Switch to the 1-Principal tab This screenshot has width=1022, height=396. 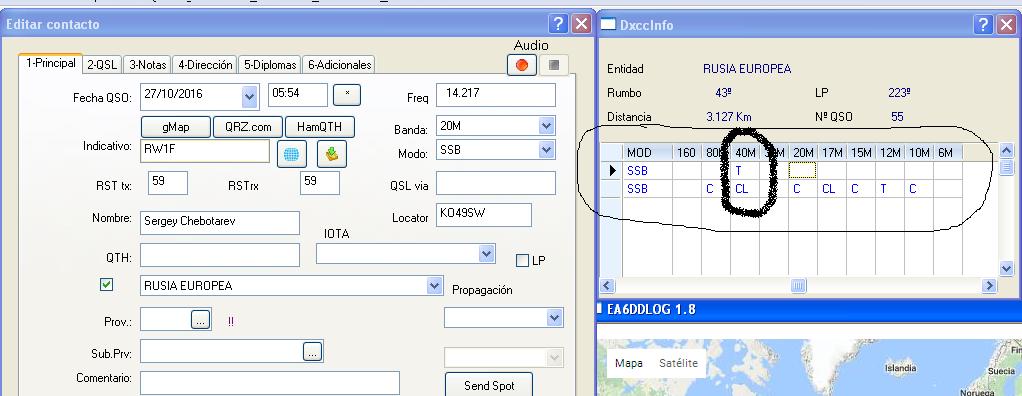point(51,64)
